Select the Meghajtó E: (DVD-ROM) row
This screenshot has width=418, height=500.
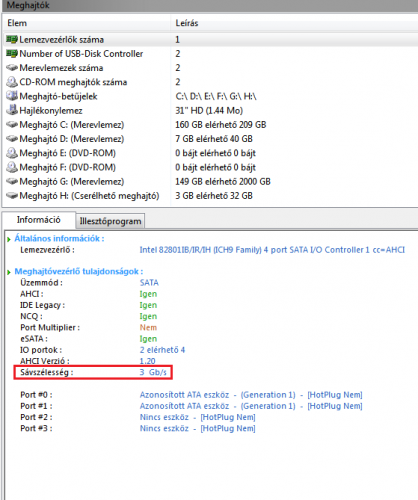click(210, 153)
